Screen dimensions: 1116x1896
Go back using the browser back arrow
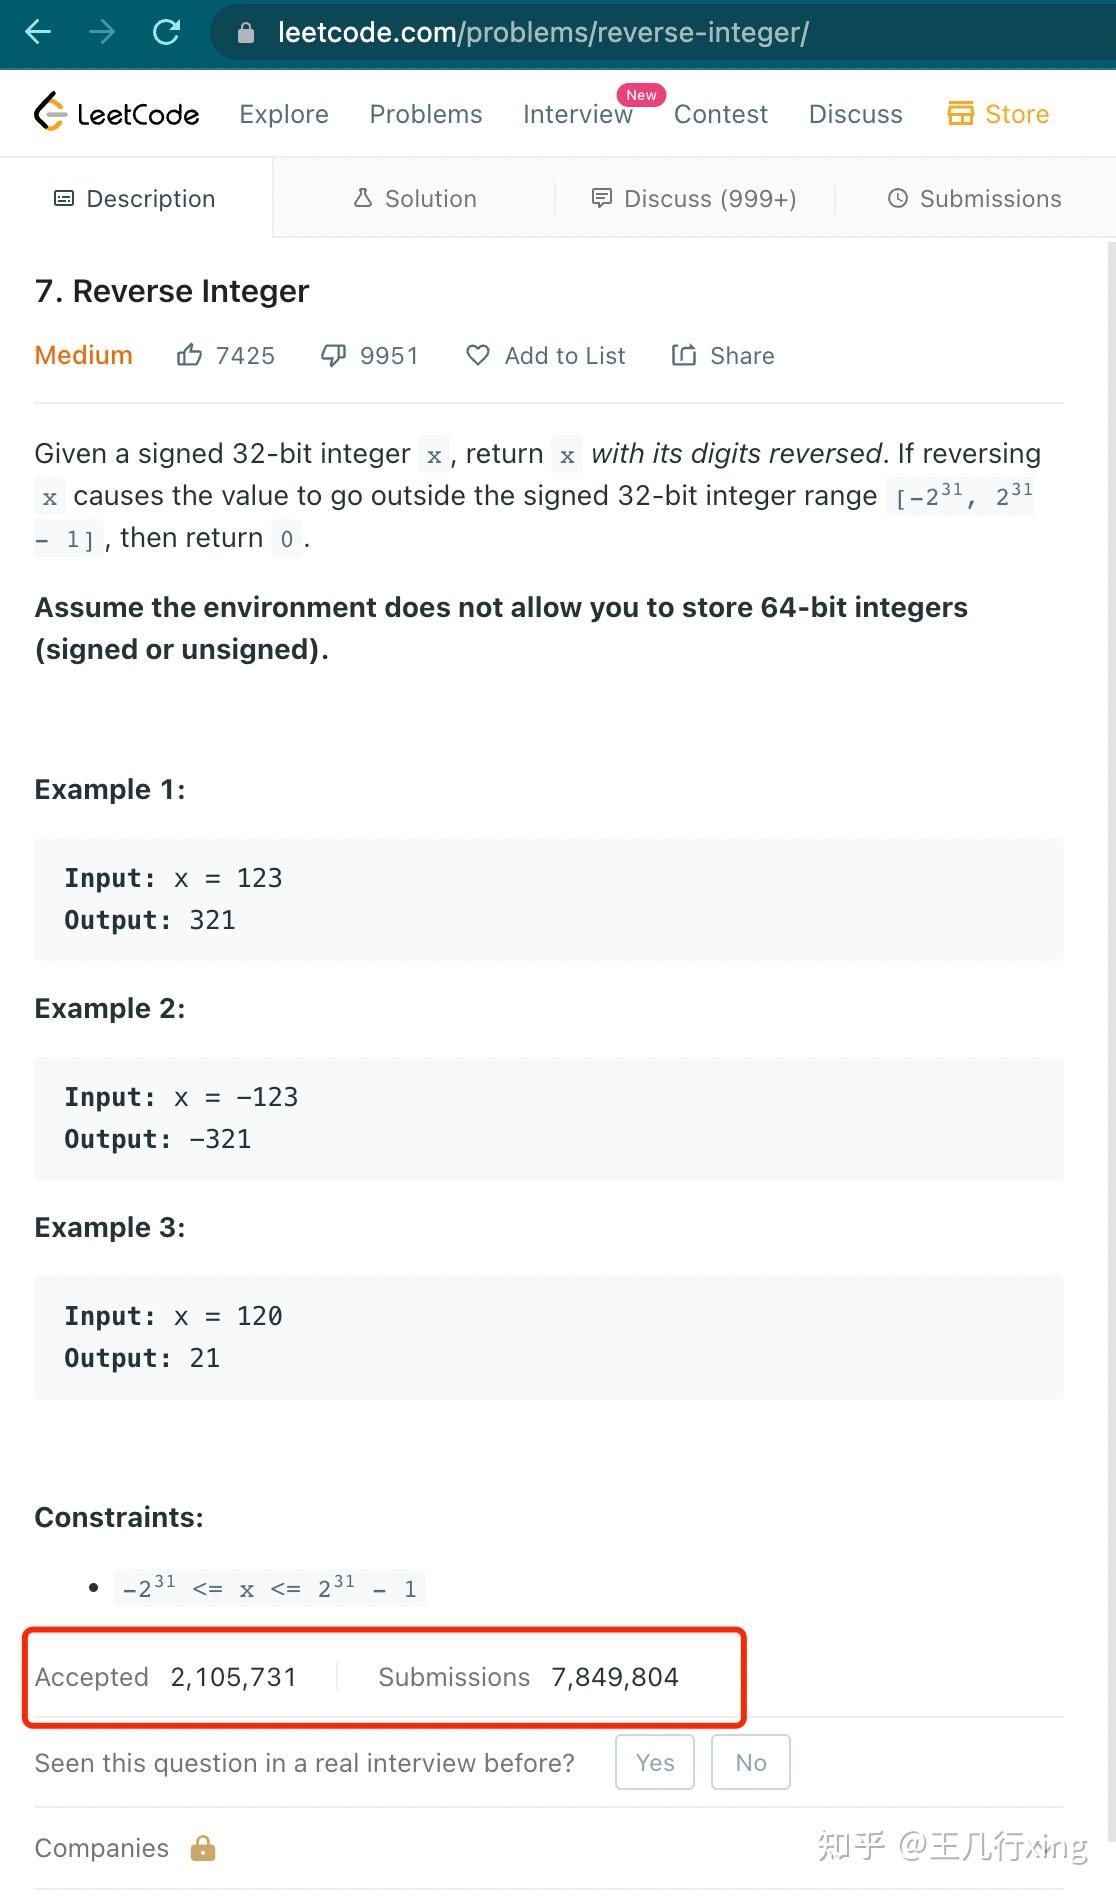36,32
